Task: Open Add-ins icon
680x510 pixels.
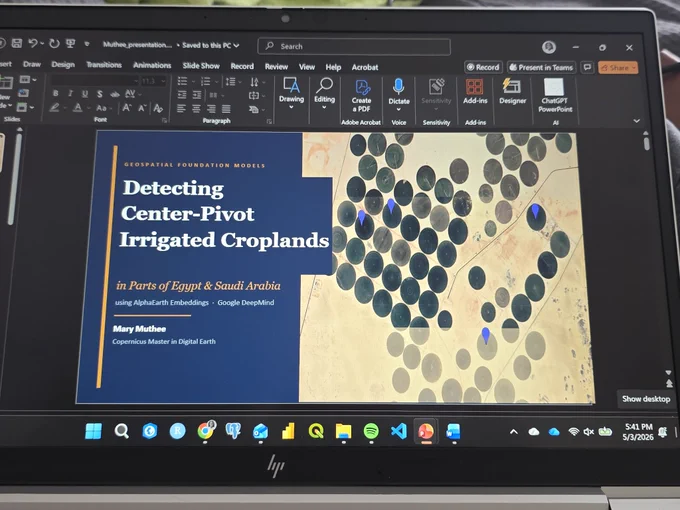Action: (475, 92)
